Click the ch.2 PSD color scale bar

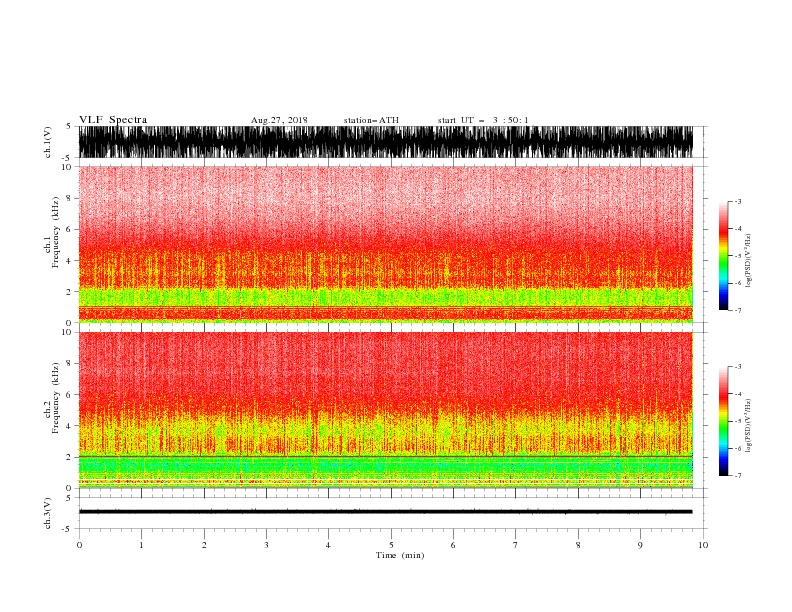pos(723,421)
